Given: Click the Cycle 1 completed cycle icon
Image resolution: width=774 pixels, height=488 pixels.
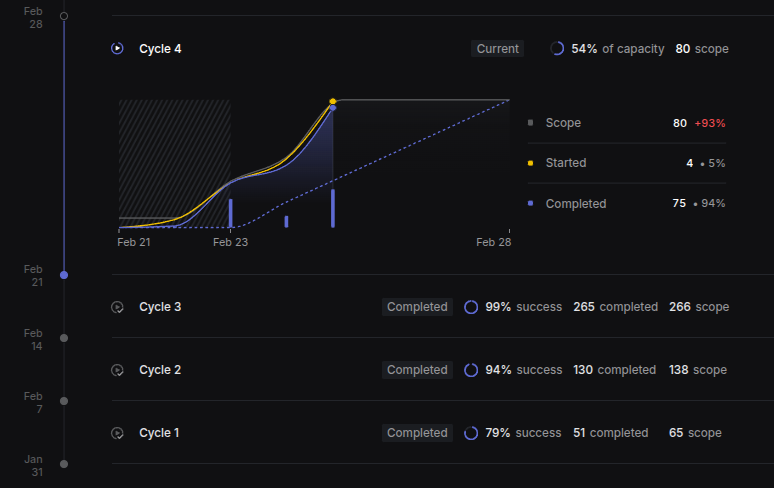Looking at the screenshot, I should tap(117, 433).
